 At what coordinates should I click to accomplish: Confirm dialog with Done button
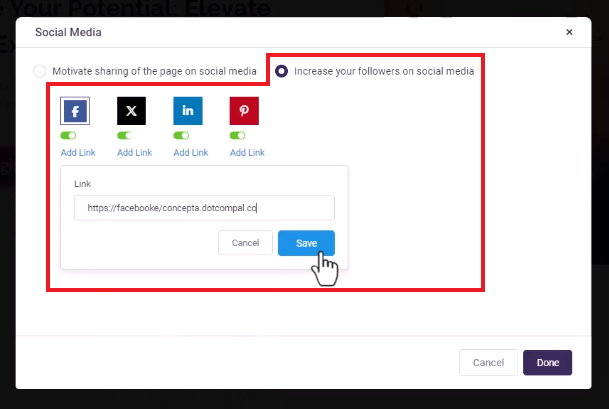(547, 362)
